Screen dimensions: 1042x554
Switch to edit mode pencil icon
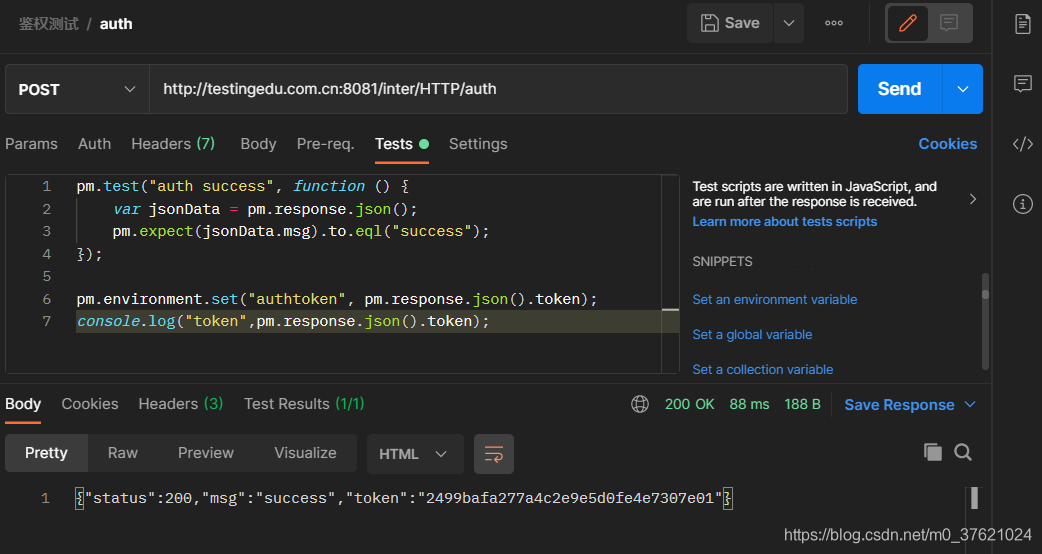click(x=908, y=23)
